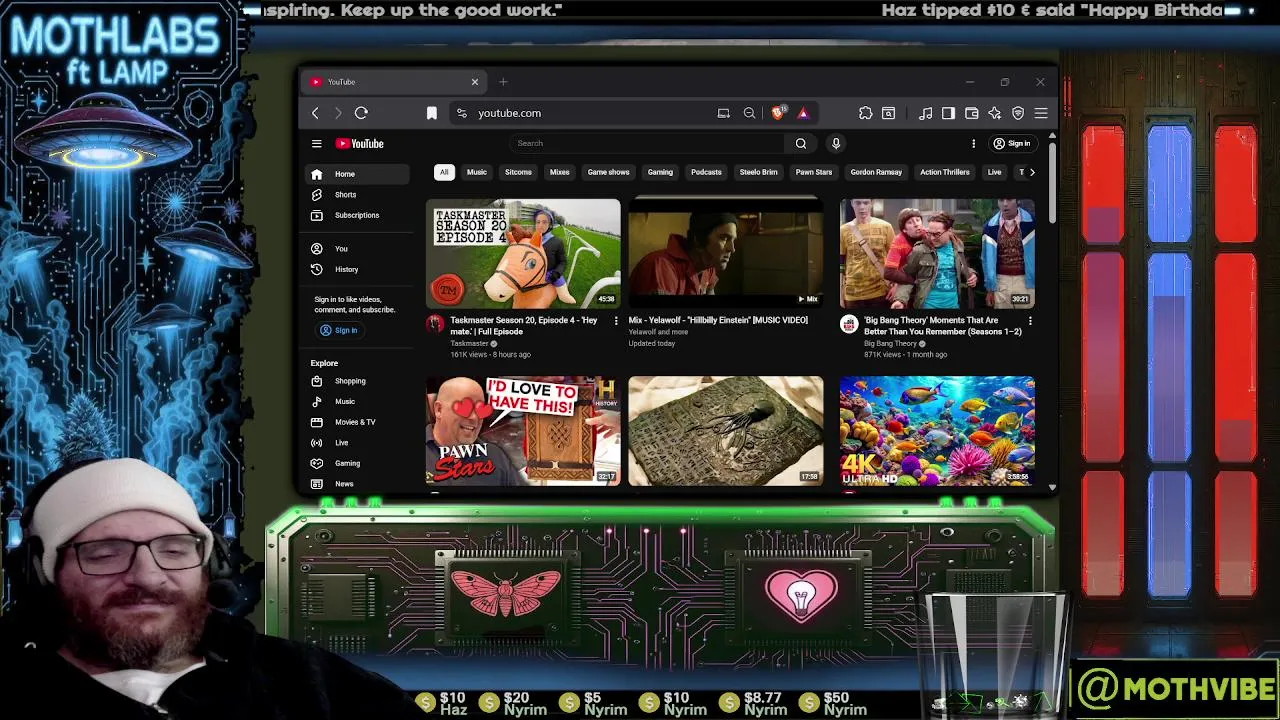Image resolution: width=1280 pixels, height=720 pixels.
Task: Select the Game shows filter chip
Action: click(x=608, y=172)
